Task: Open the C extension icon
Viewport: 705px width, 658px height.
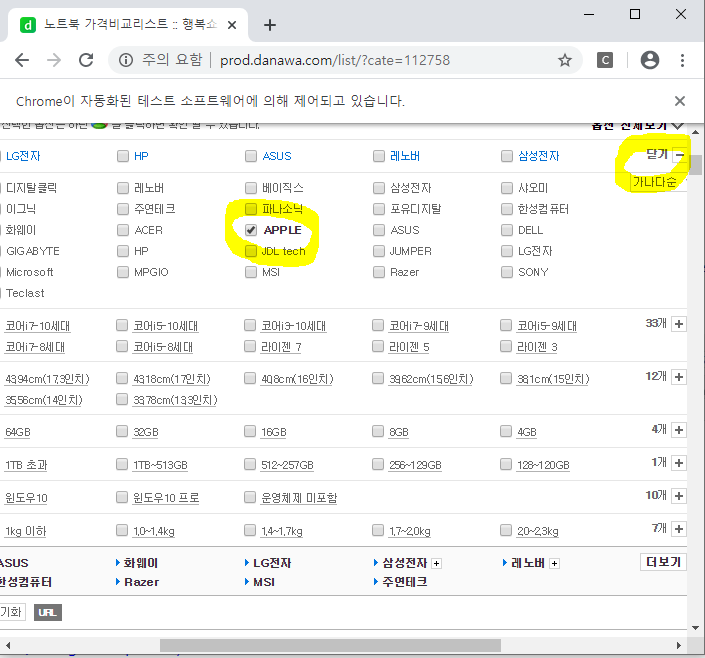Action: 605,60
